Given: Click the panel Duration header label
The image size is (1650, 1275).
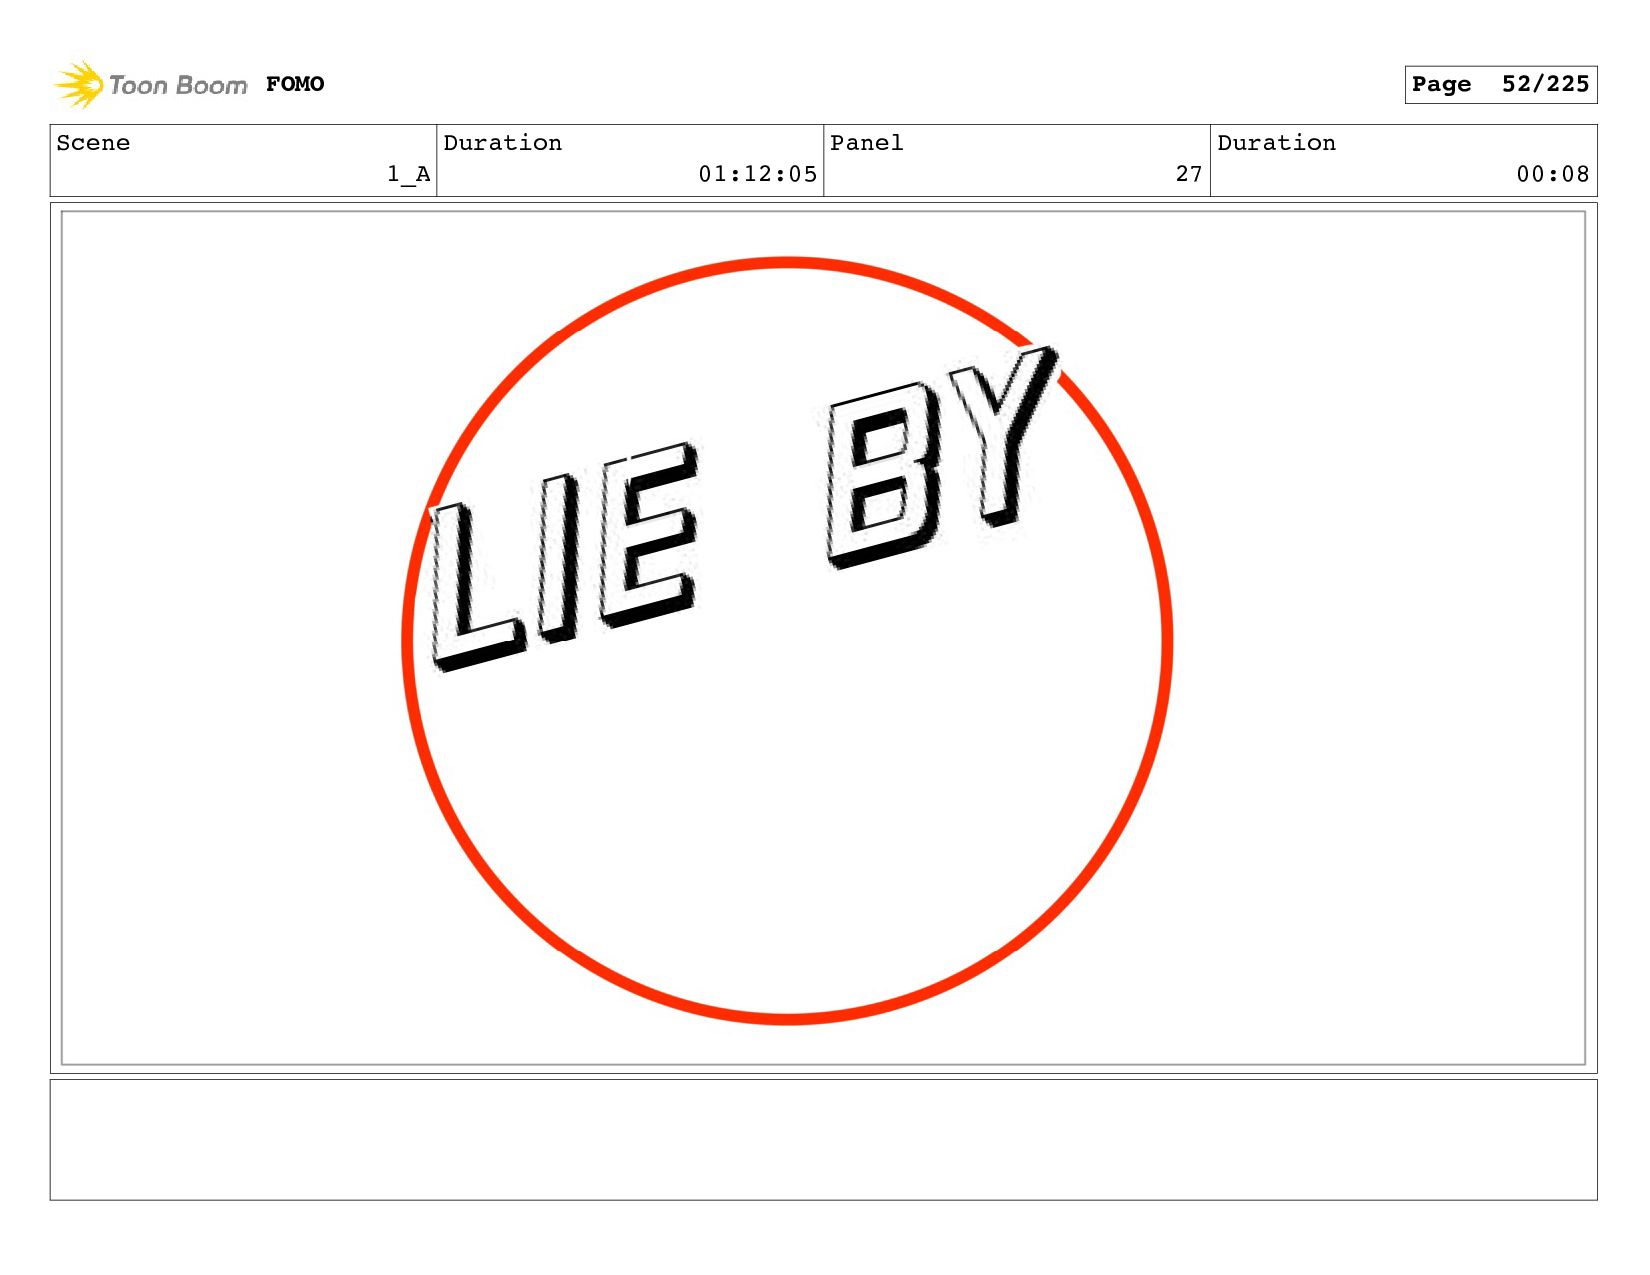Looking at the screenshot, I should 1276,143.
